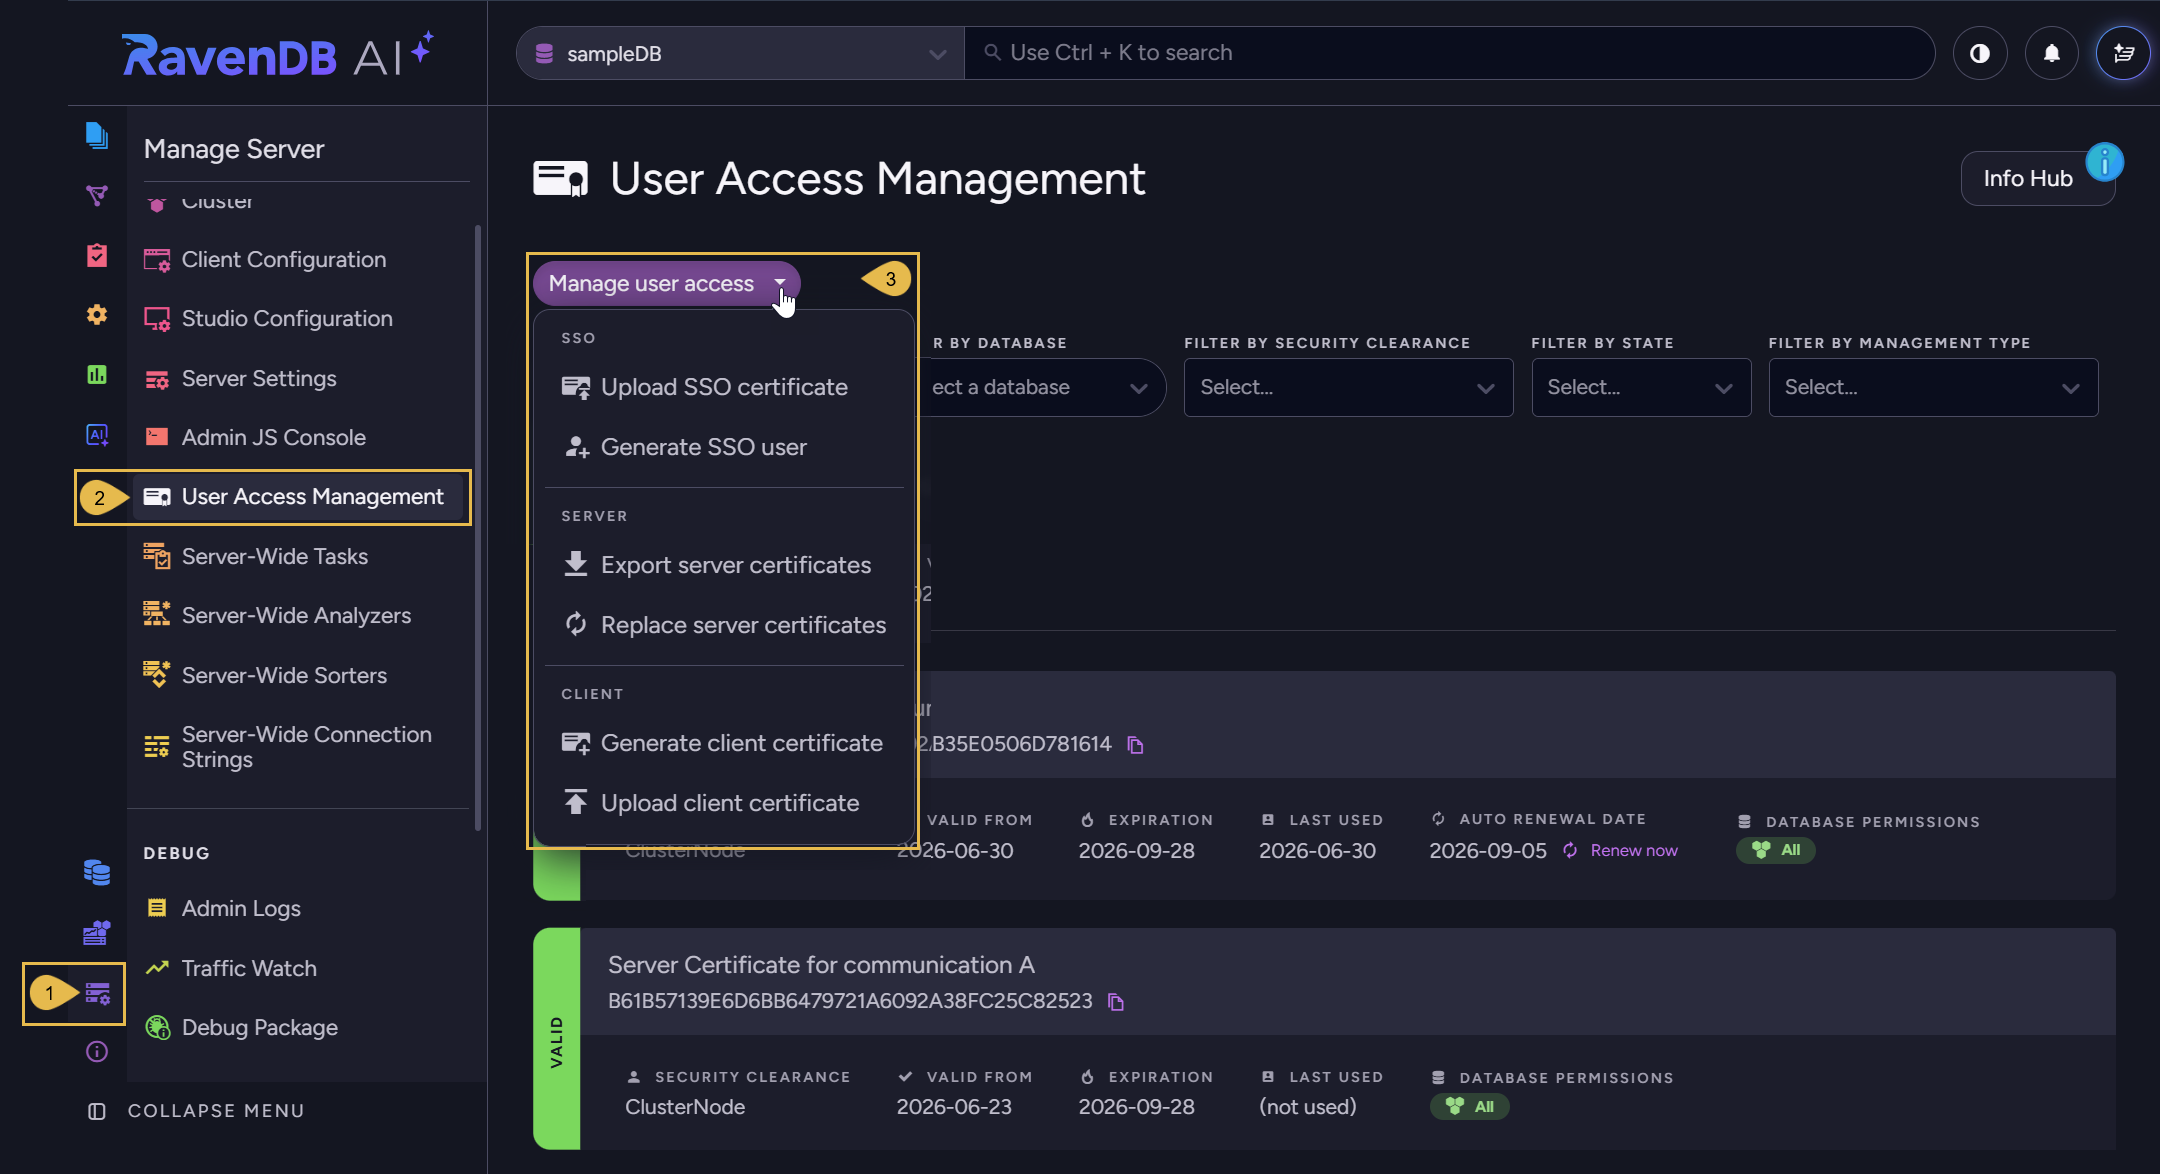The height and width of the screenshot is (1174, 2160).
Task: Select Upload client certificate
Action: click(x=724, y=803)
